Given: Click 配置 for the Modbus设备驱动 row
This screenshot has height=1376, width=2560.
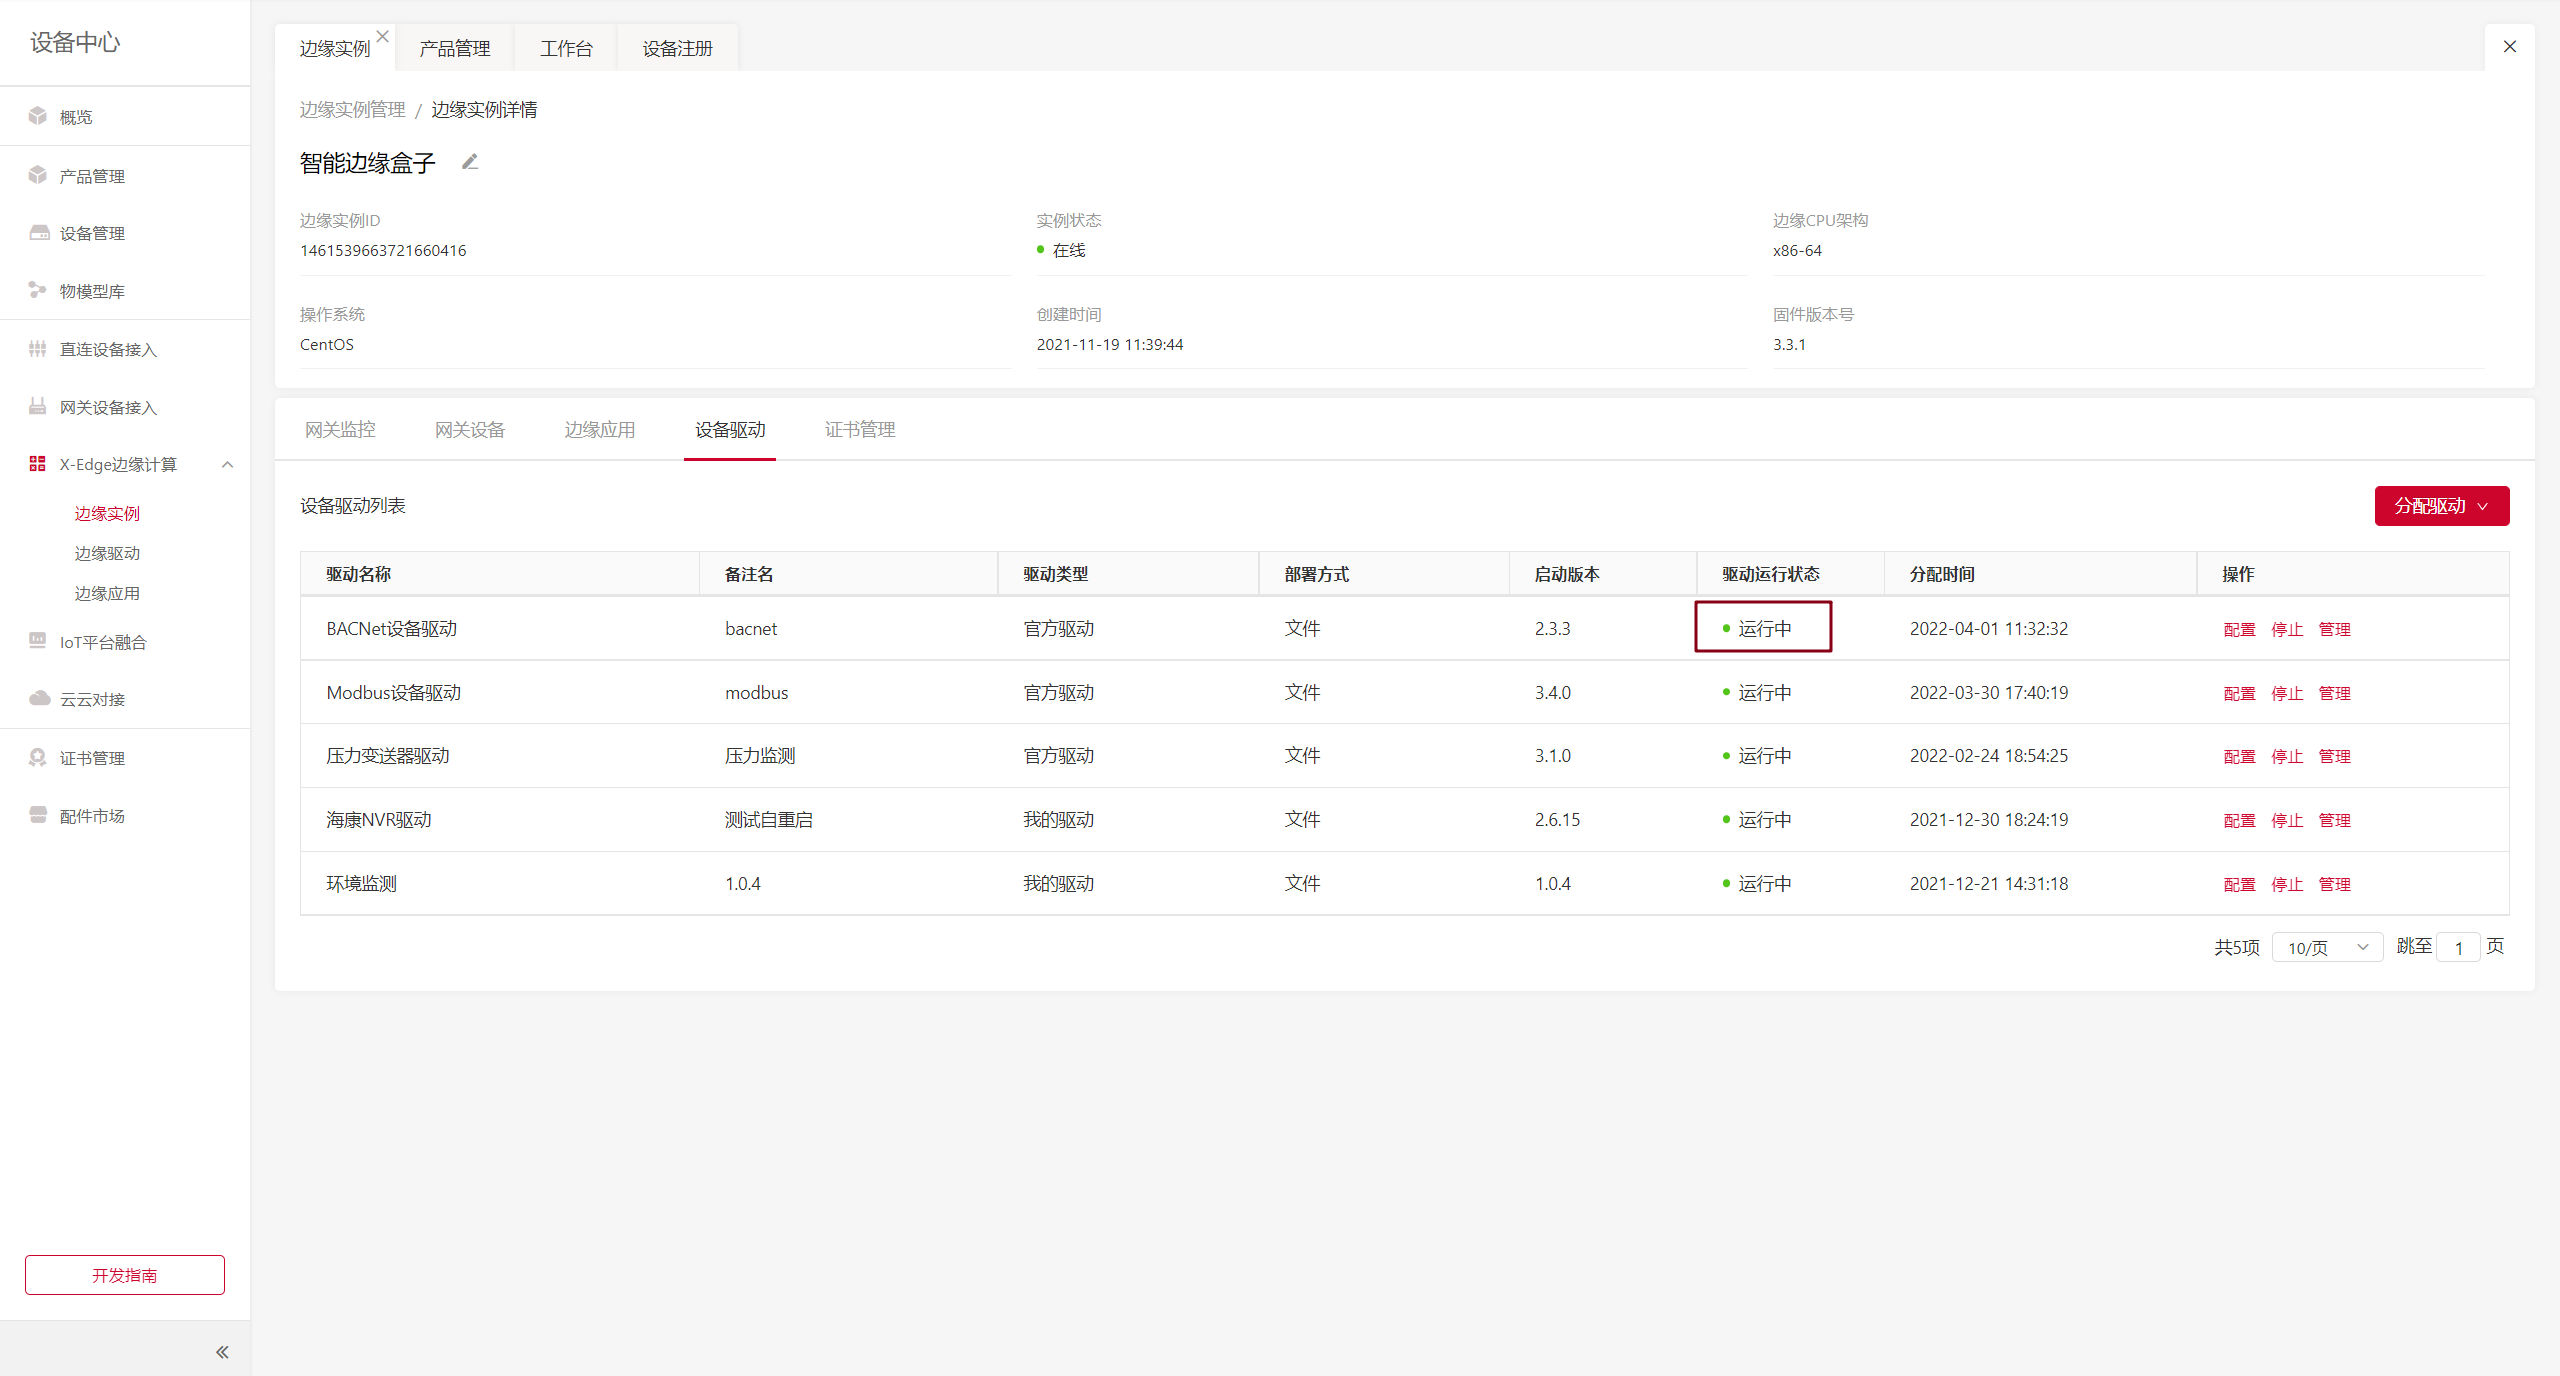Looking at the screenshot, I should coord(2239,693).
